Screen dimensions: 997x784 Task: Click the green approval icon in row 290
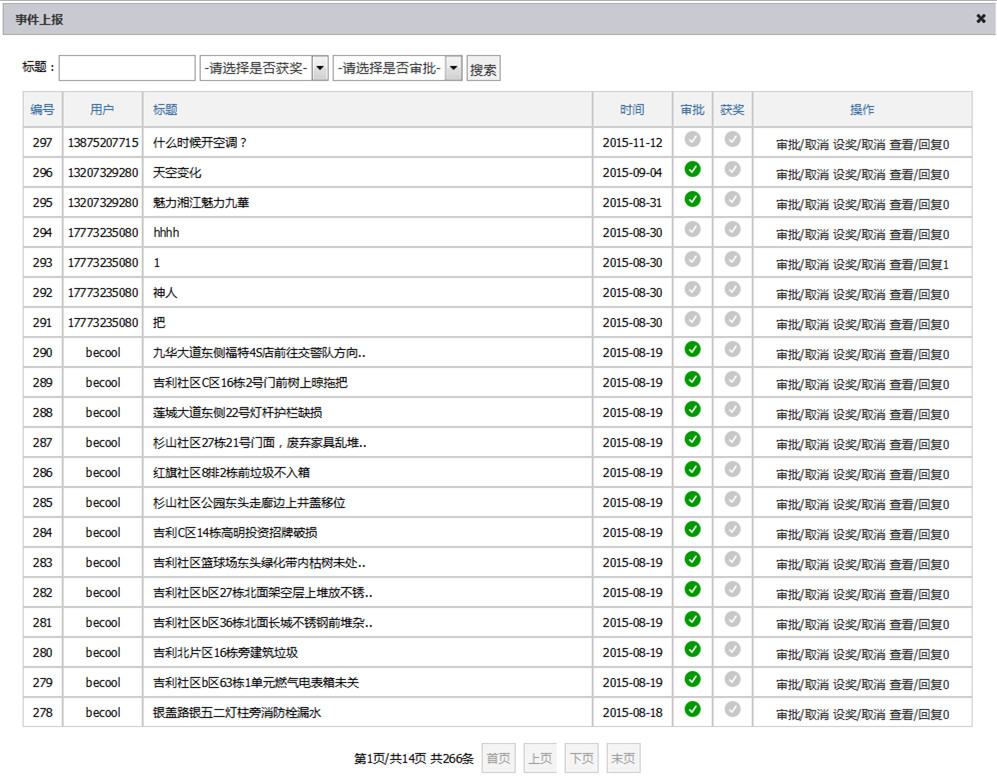point(692,350)
